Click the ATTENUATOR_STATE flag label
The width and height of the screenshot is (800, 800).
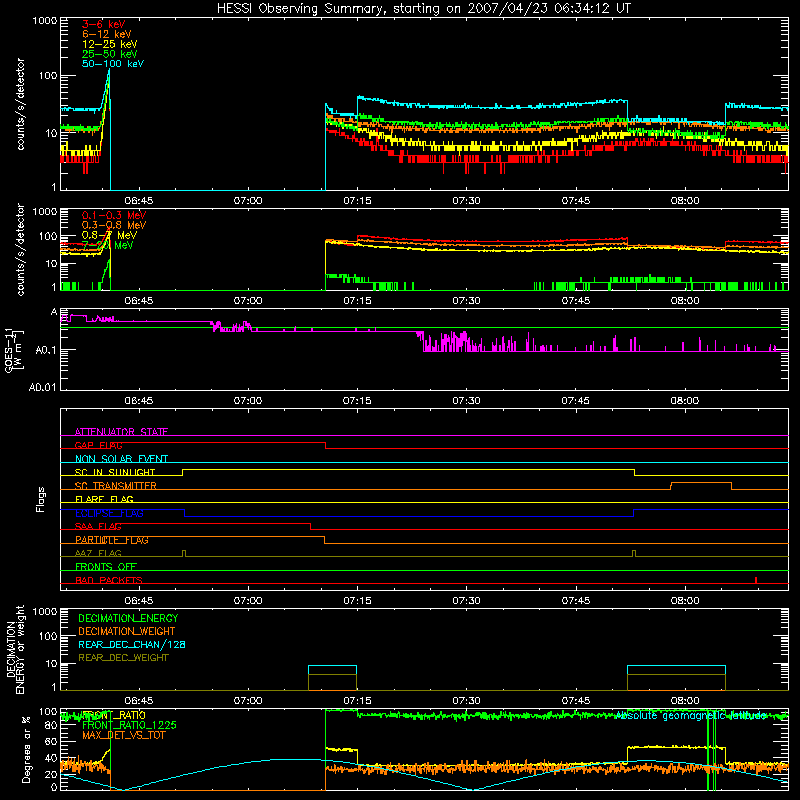[x=121, y=432]
